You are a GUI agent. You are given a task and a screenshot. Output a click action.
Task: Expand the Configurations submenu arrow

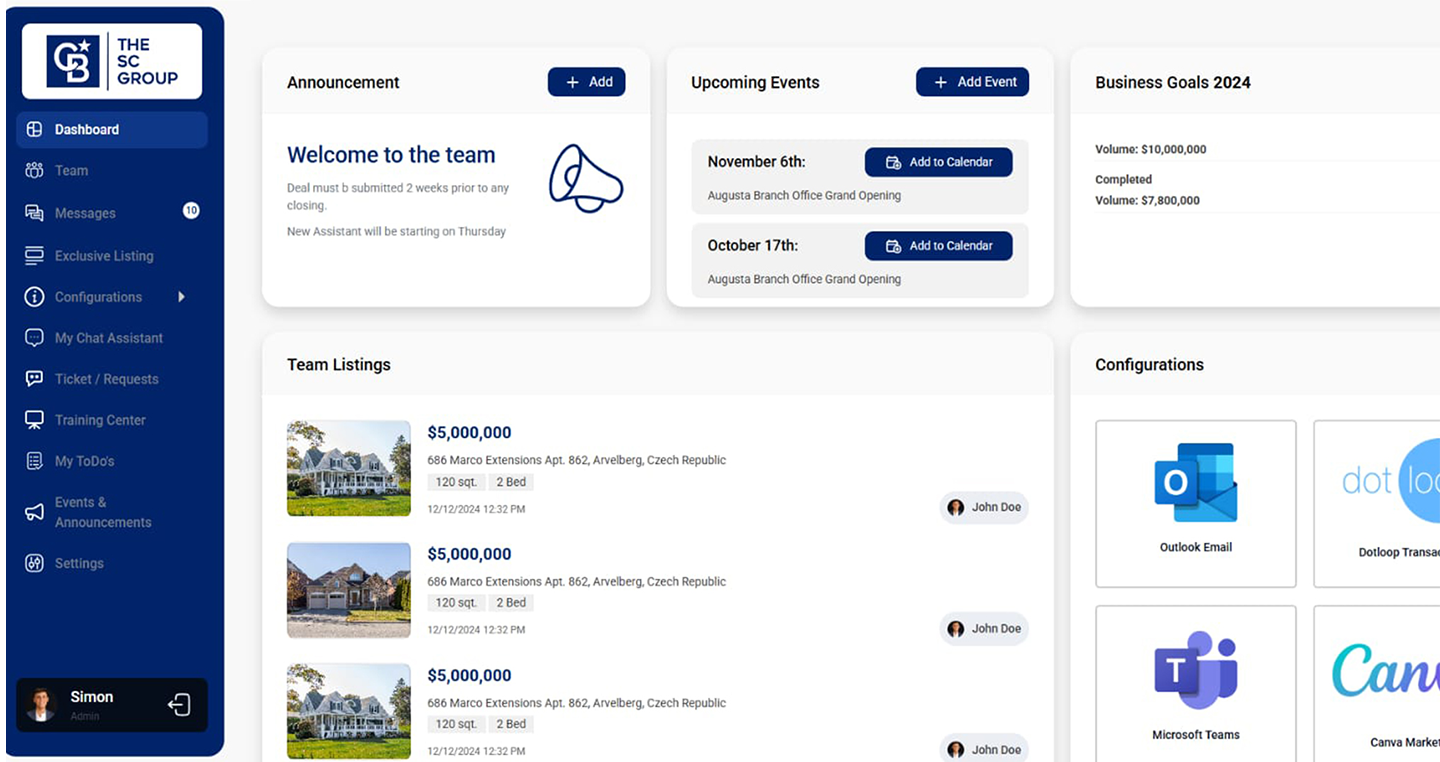181,297
